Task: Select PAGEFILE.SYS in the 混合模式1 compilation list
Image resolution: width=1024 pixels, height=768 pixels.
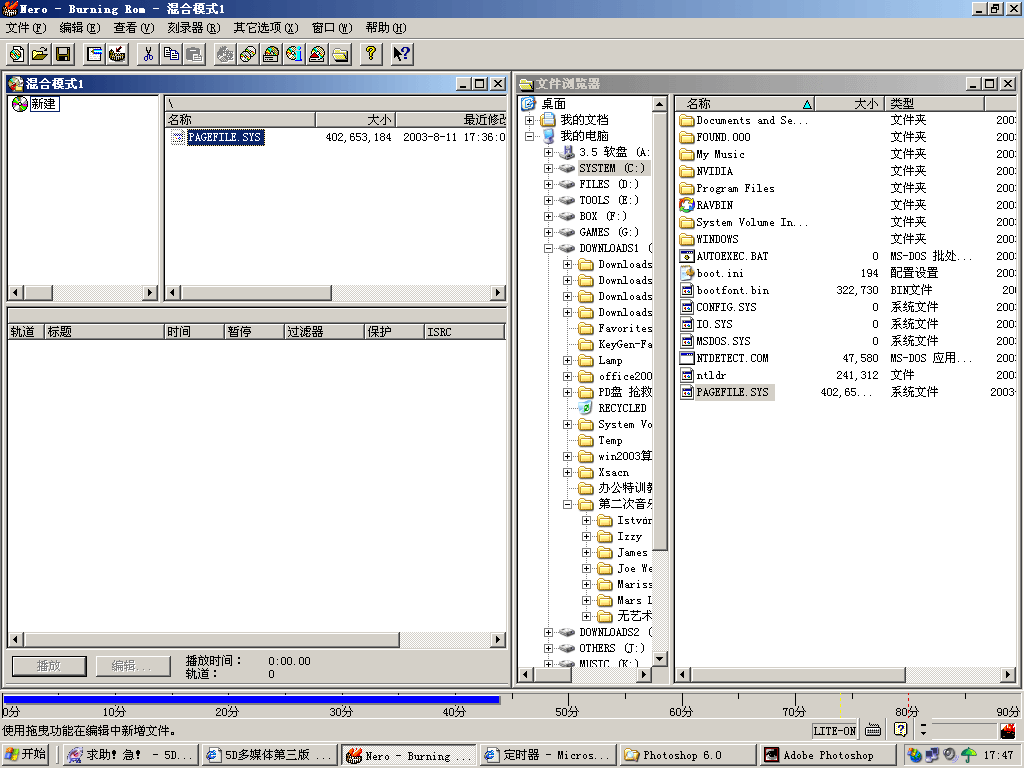Action: coord(225,137)
